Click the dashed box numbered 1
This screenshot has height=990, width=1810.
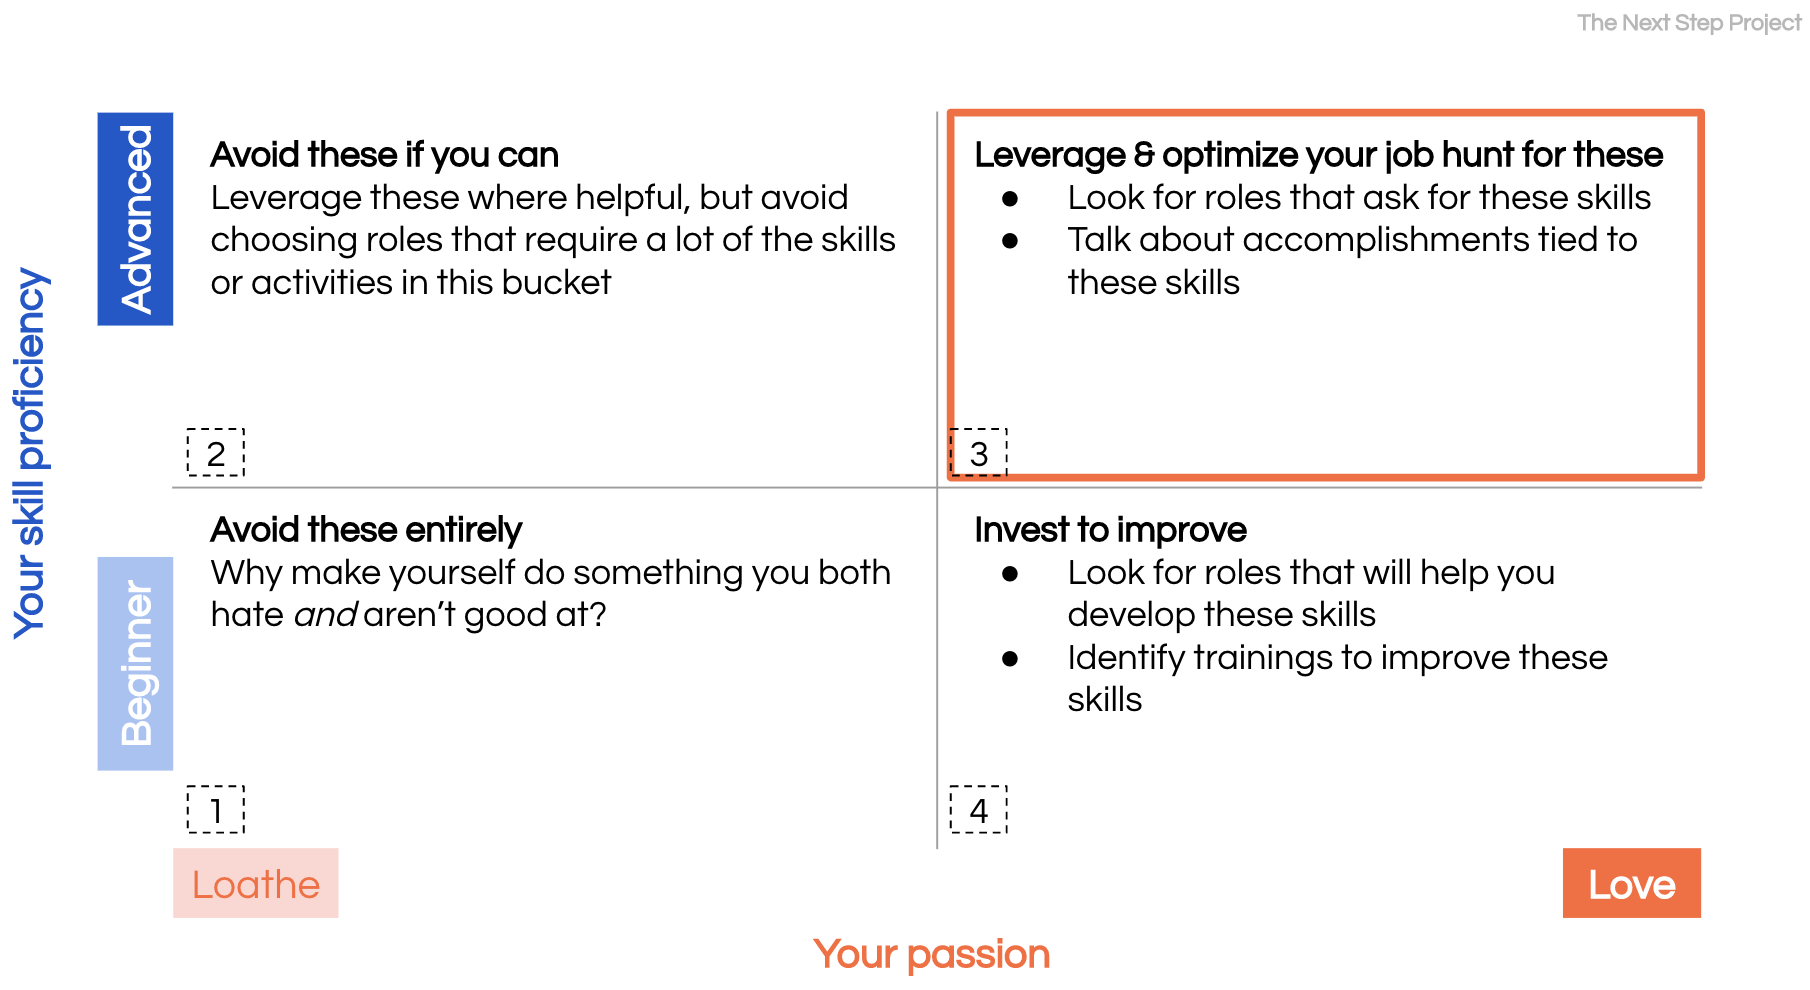(216, 810)
